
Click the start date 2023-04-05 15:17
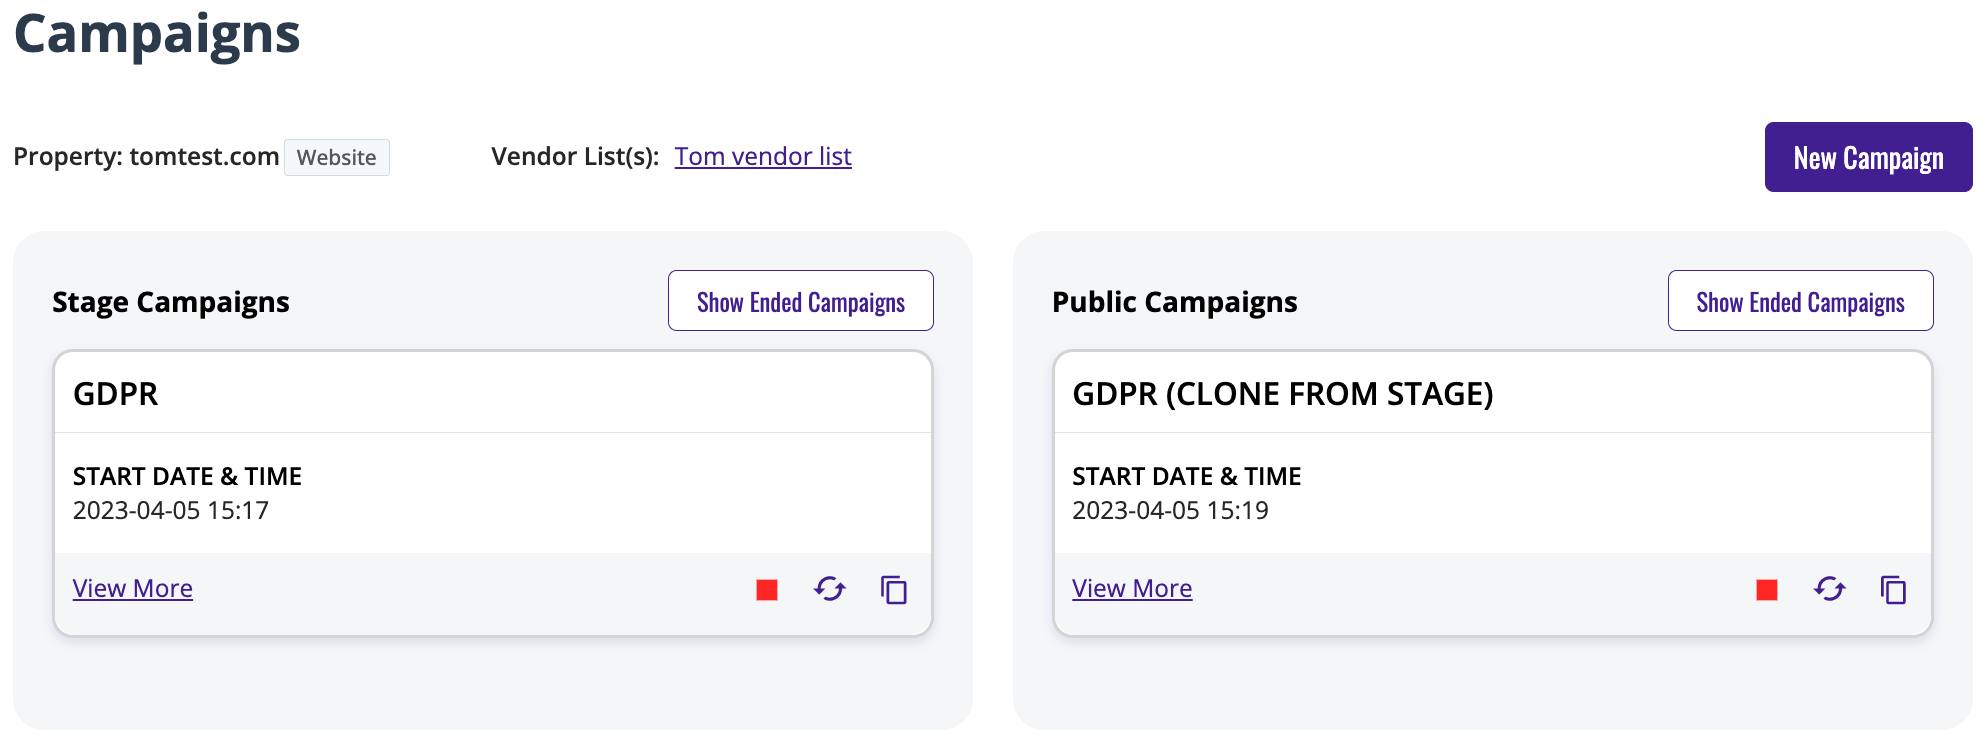pyautogui.click(x=171, y=510)
